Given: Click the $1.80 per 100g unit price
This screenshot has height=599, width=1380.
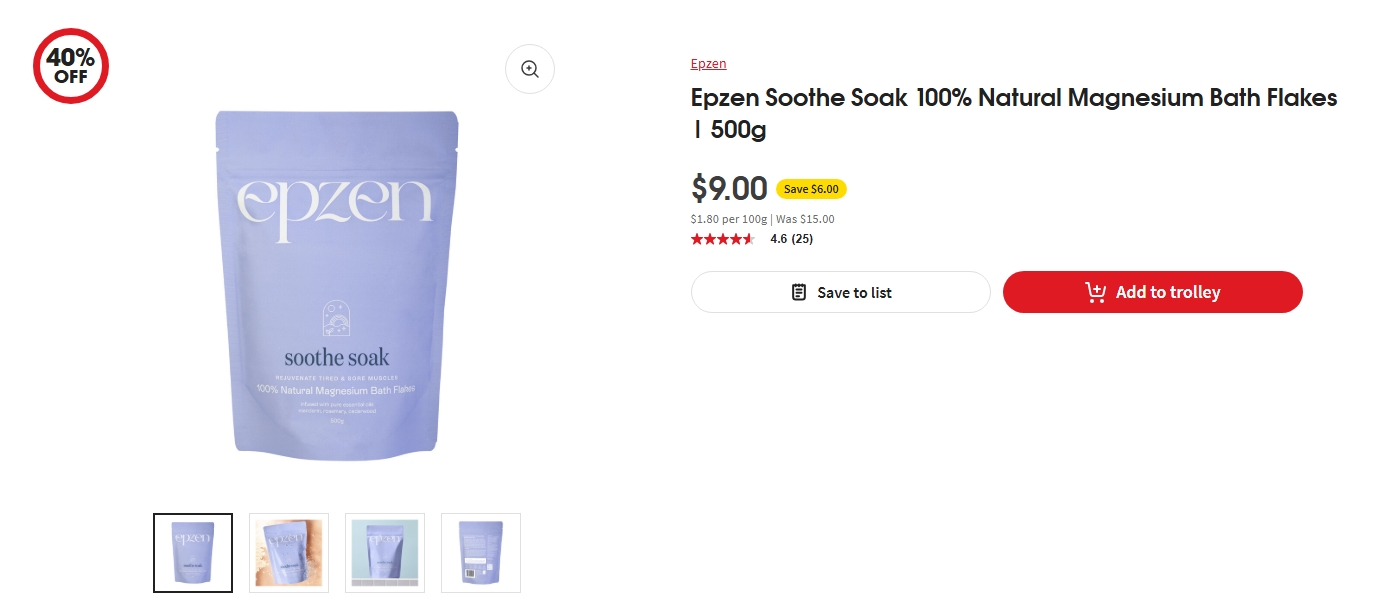Looking at the screenshot, I should click(x=729, y=219).
